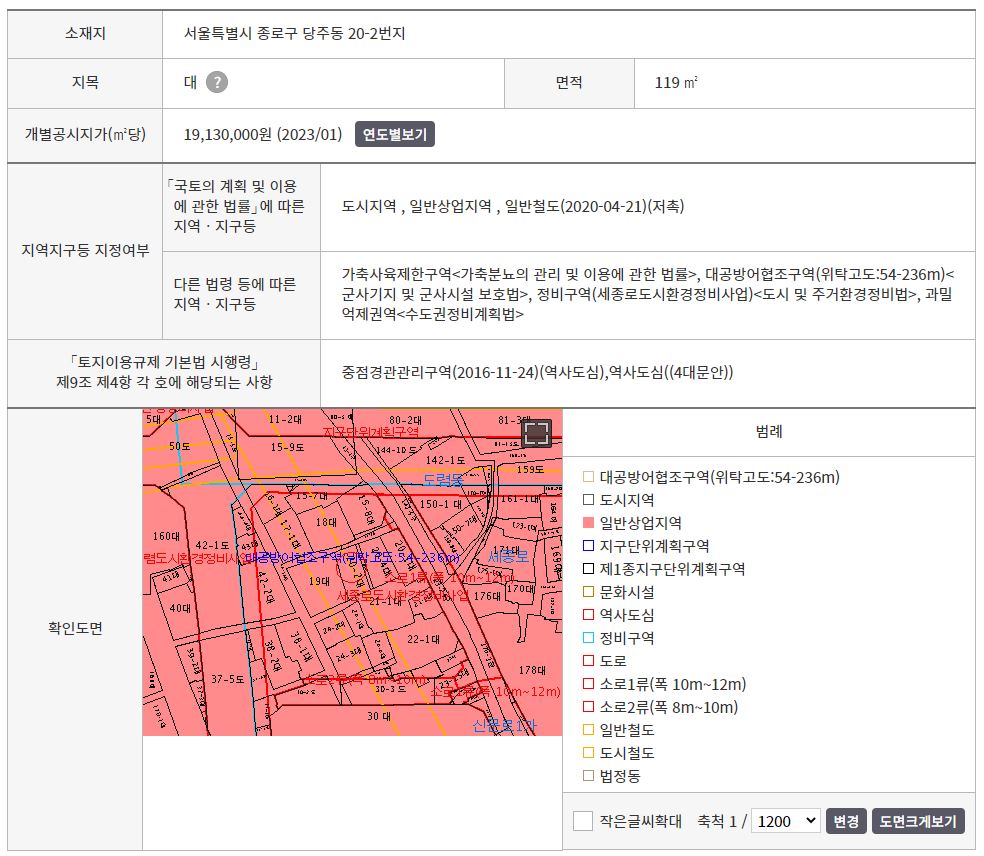Click the area value 119 ㎡

tap(676, 82)
